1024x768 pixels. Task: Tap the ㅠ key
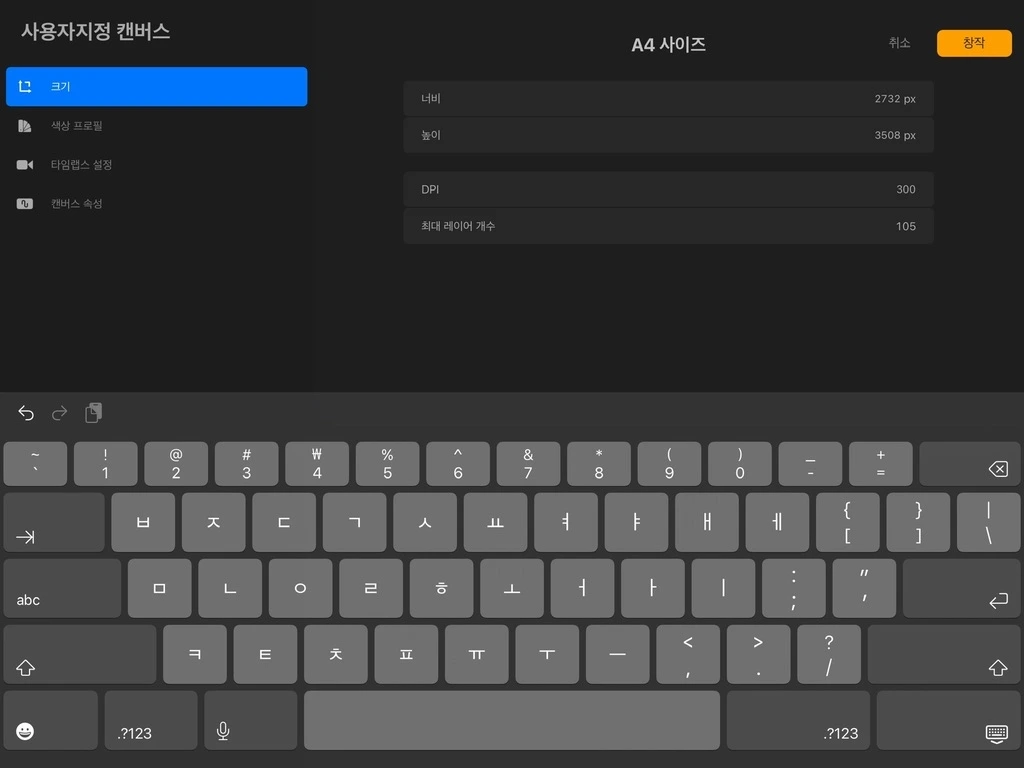477,654
